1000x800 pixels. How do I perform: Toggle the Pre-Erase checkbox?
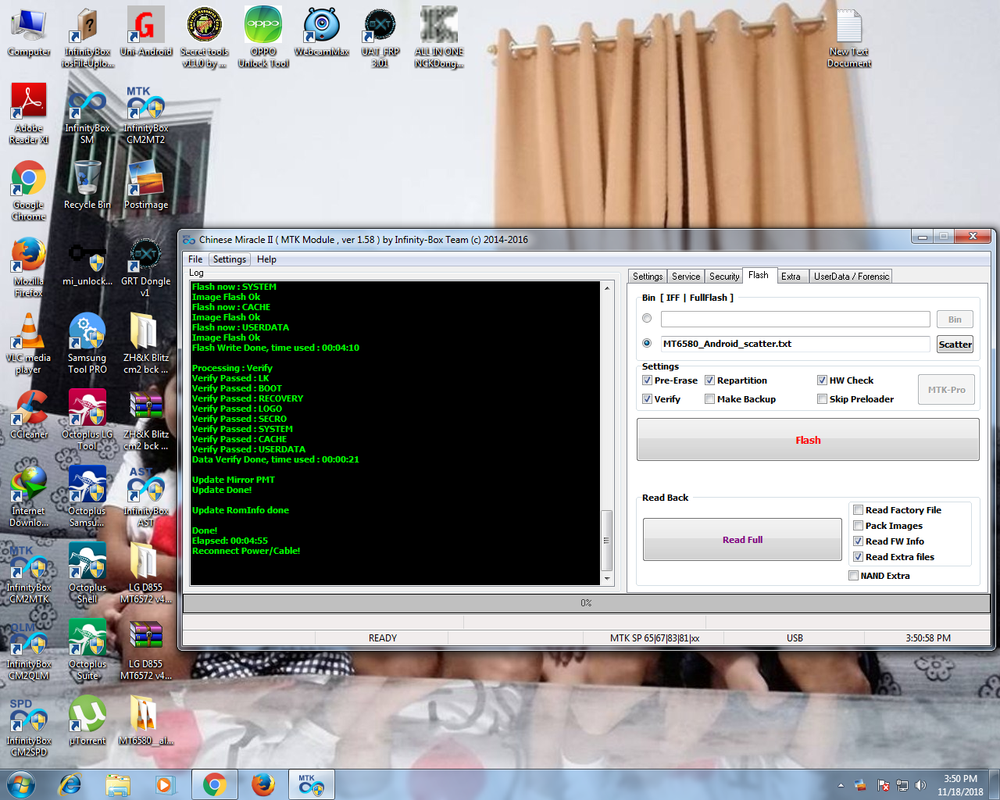coord(669,380)
